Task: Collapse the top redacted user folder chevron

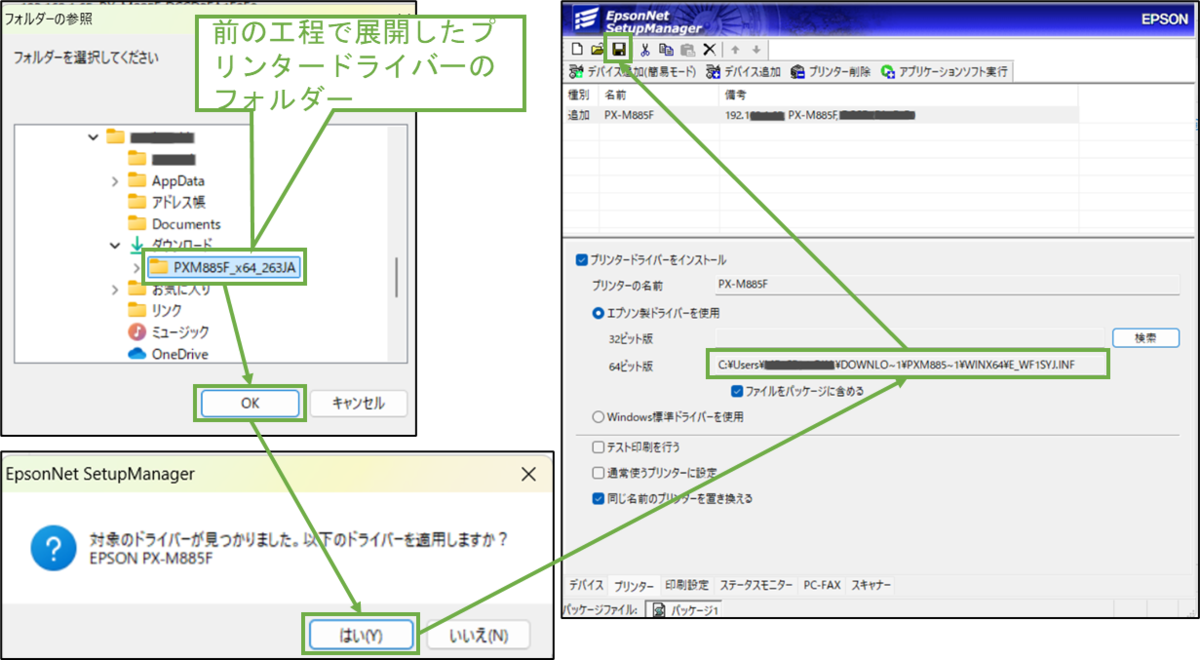Action: coord(94,137)
